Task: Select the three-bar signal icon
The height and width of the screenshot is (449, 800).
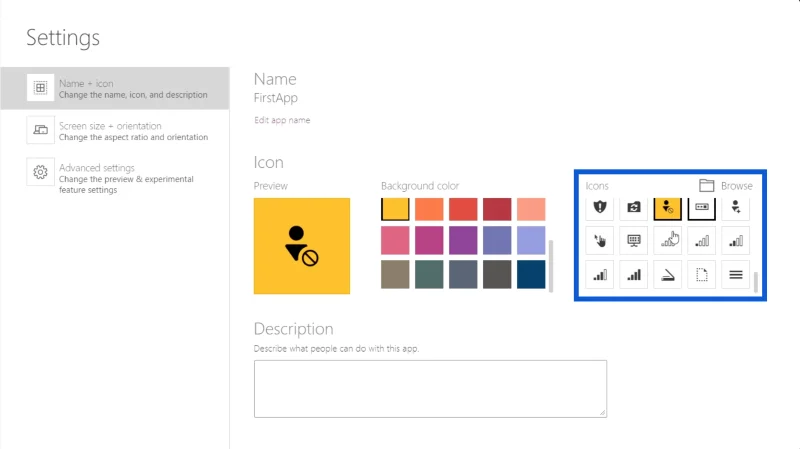Action: click(x=599, y=275)
